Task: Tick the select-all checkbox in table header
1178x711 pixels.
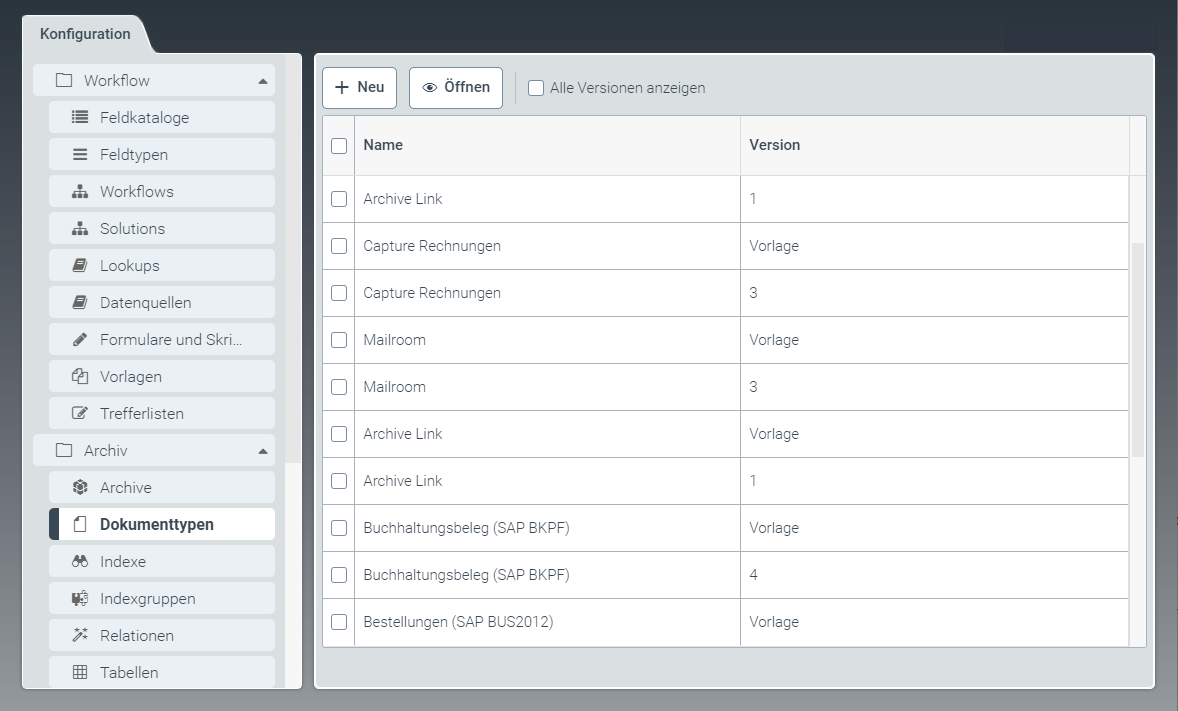Action: point(339,145)
